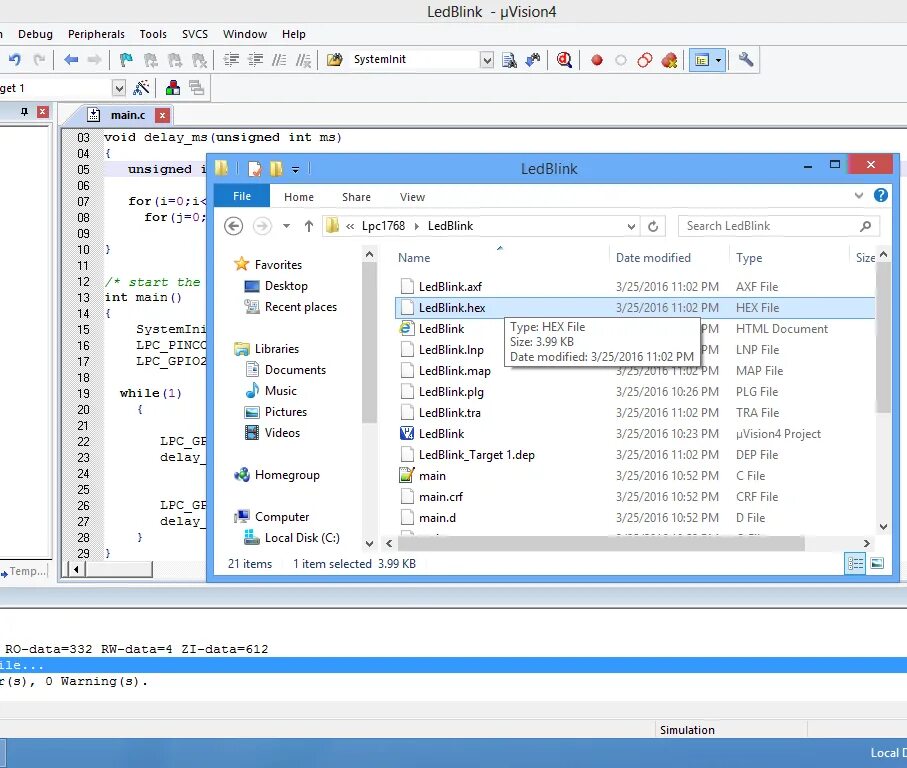907x768 pixels.
Task: Click the Explorer Help question mark button
Action: [x=879, y=196]
